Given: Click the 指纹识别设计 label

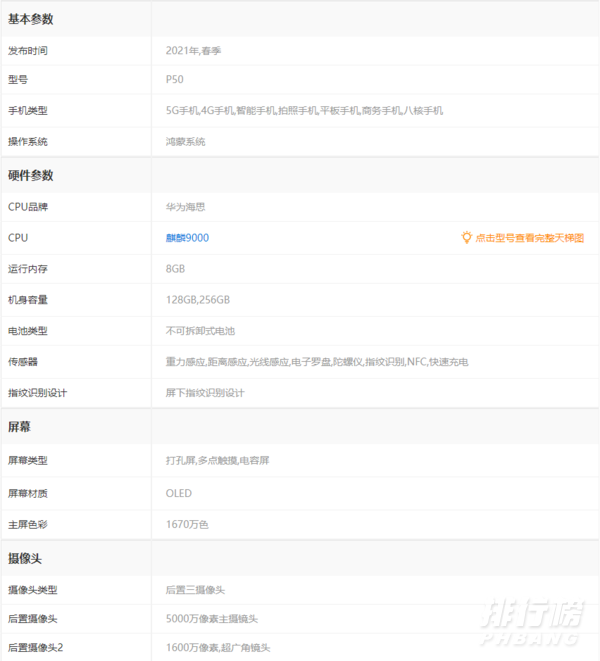Looking at the screenshot, I should click(38, 393).
